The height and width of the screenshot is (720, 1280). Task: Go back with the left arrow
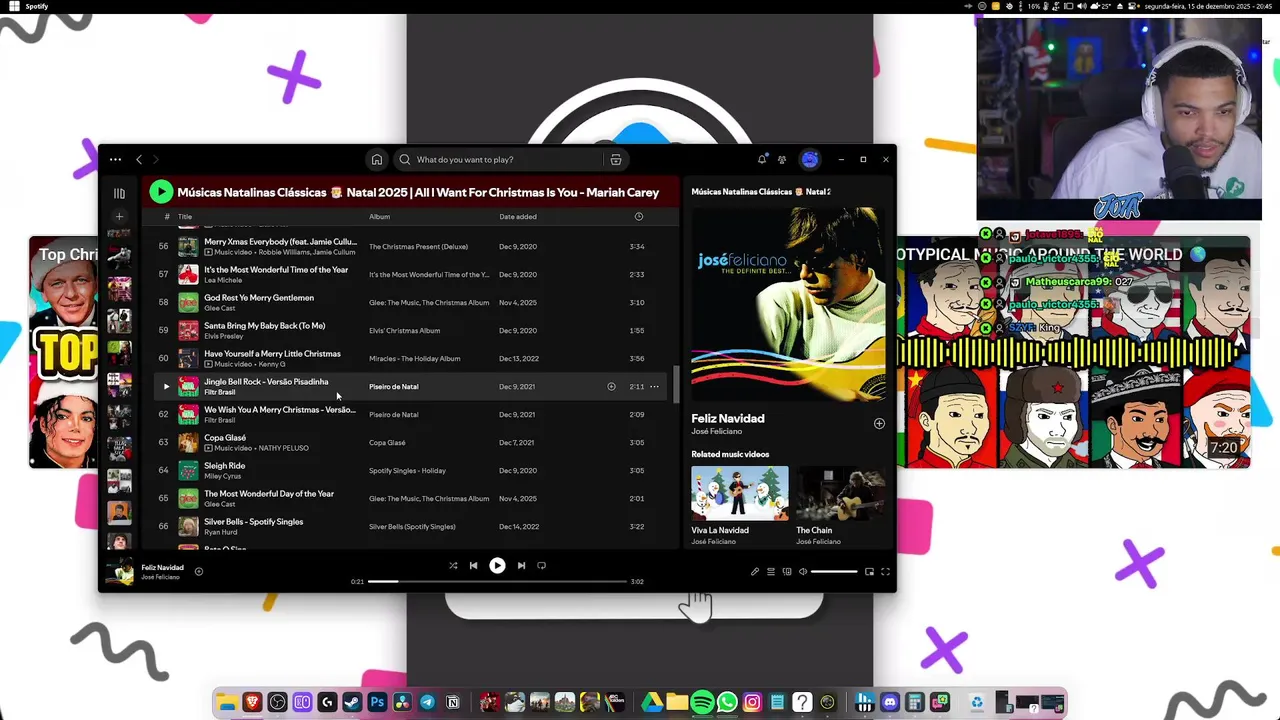pyautogui.click(x=139, y=160)
